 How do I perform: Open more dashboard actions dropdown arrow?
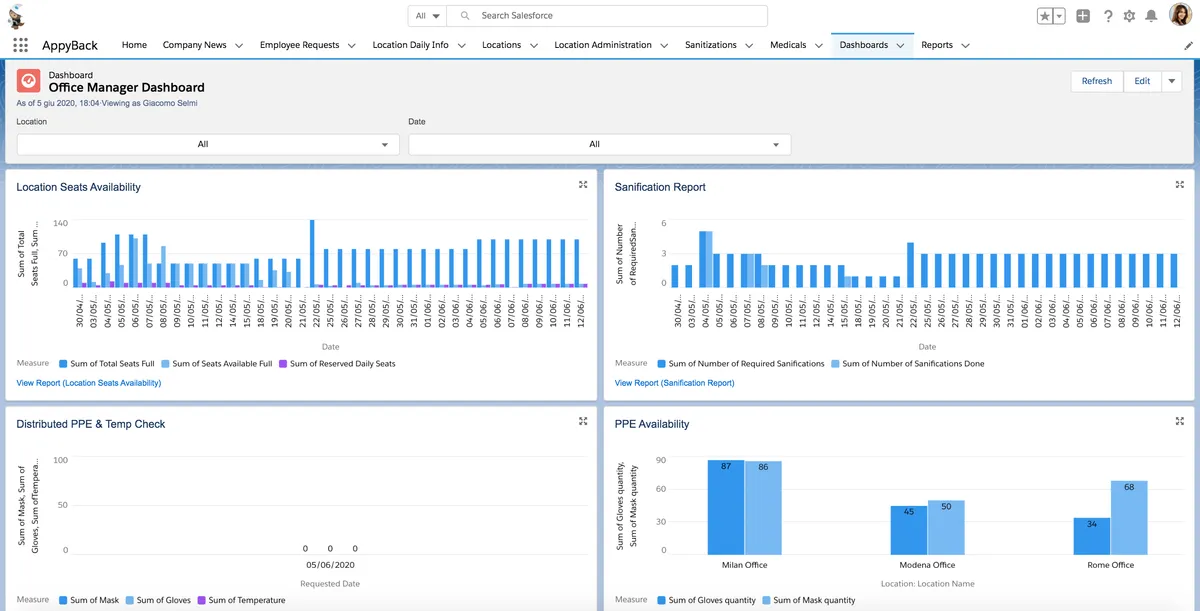tap(1172, 81)
